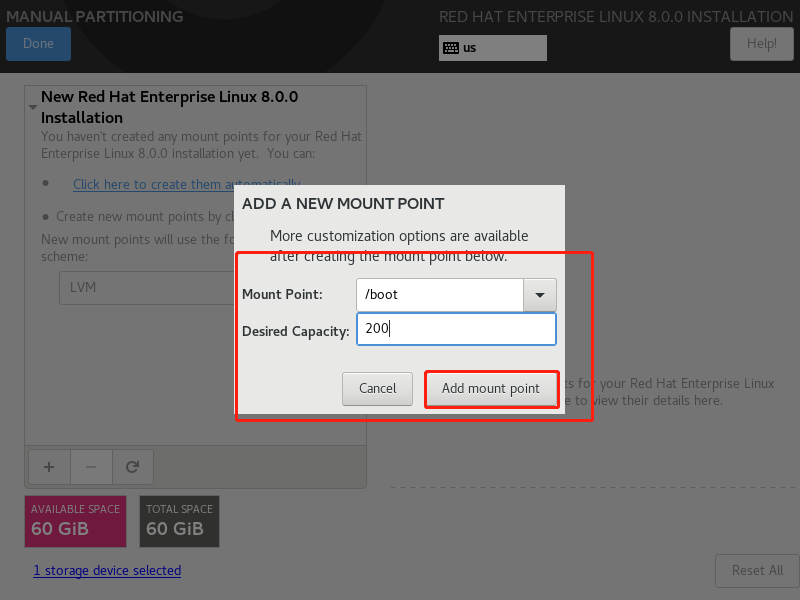Screen dimensions: 800x600
Task: Add a new mount point with plus icon
Action: point(49,467)
